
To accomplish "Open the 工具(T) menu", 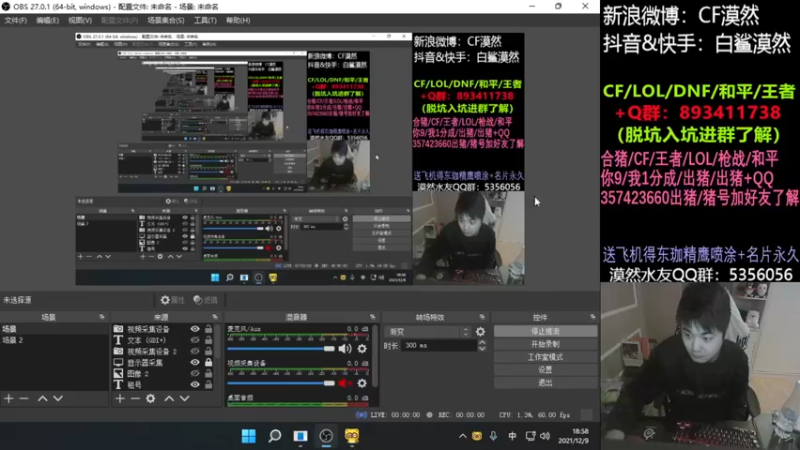I will coord(205,20).
